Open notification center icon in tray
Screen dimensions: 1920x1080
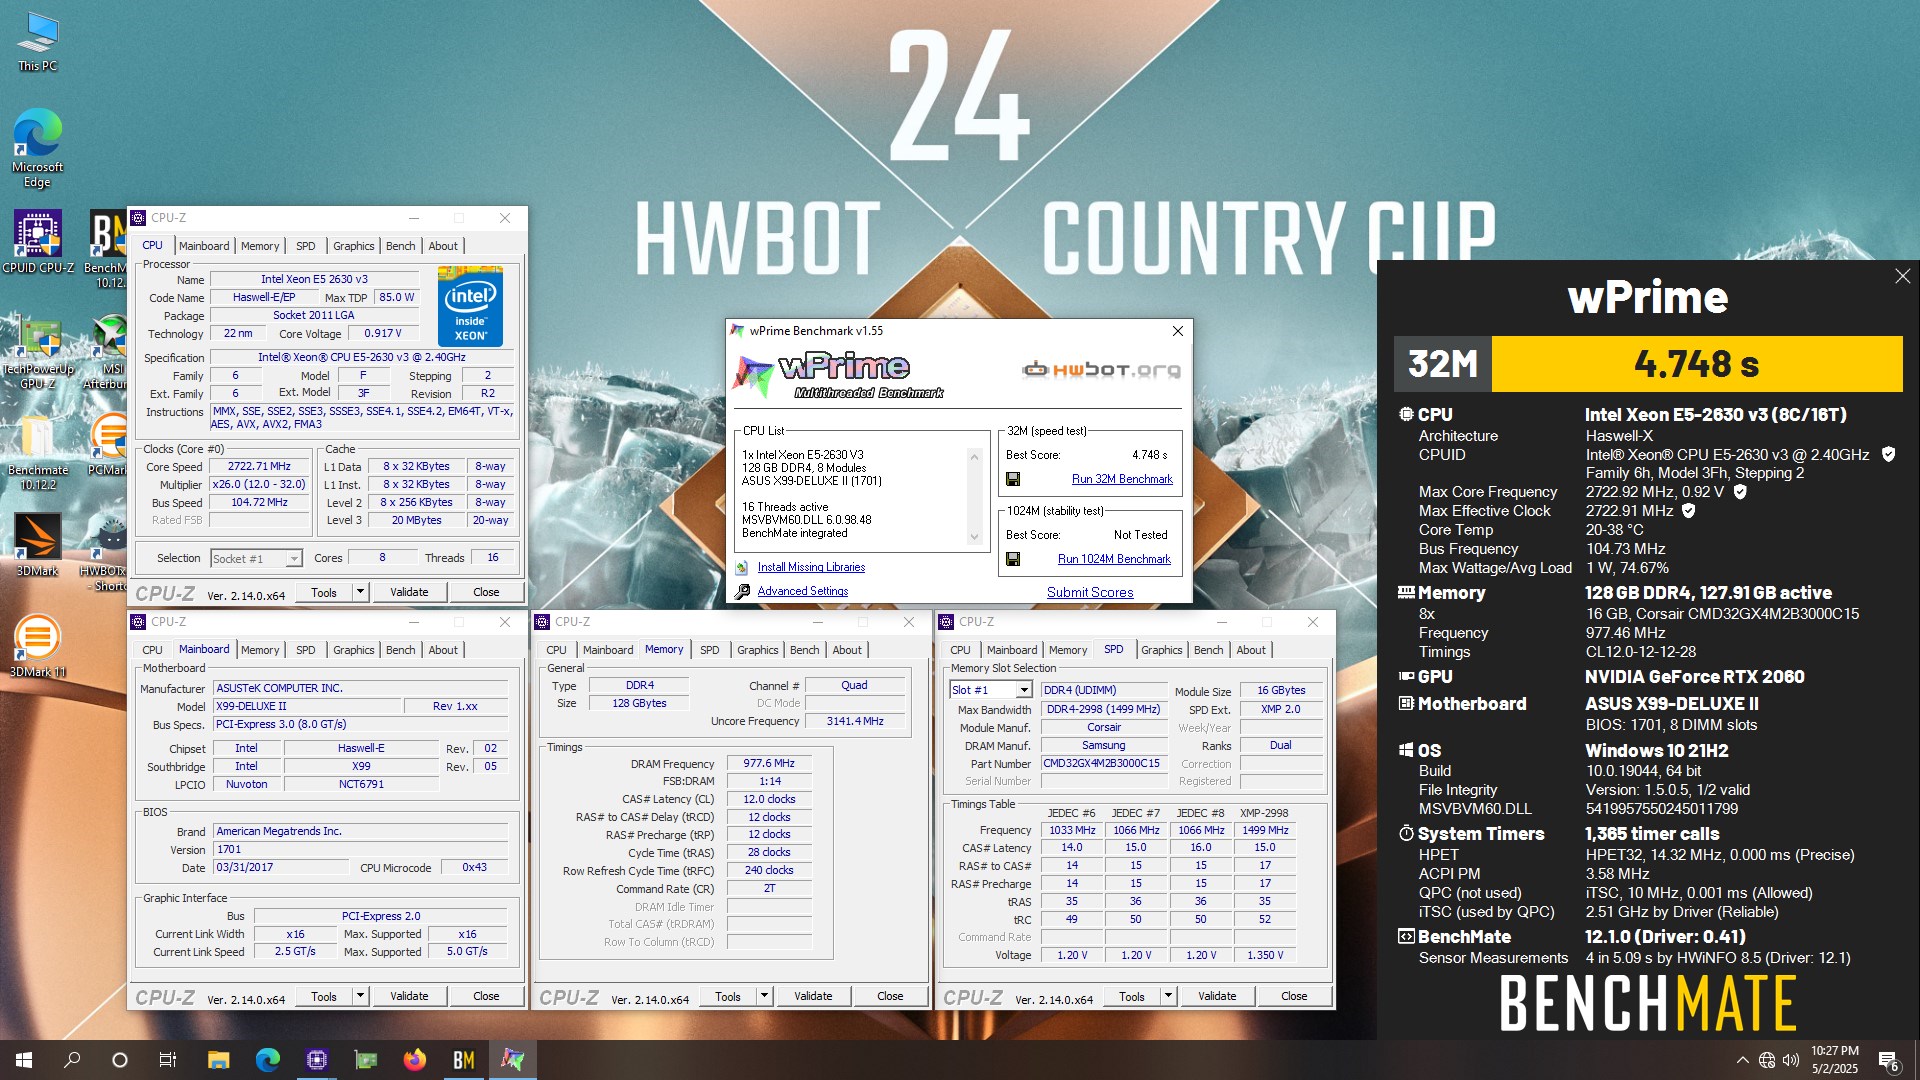[x=1889, y=1060]
